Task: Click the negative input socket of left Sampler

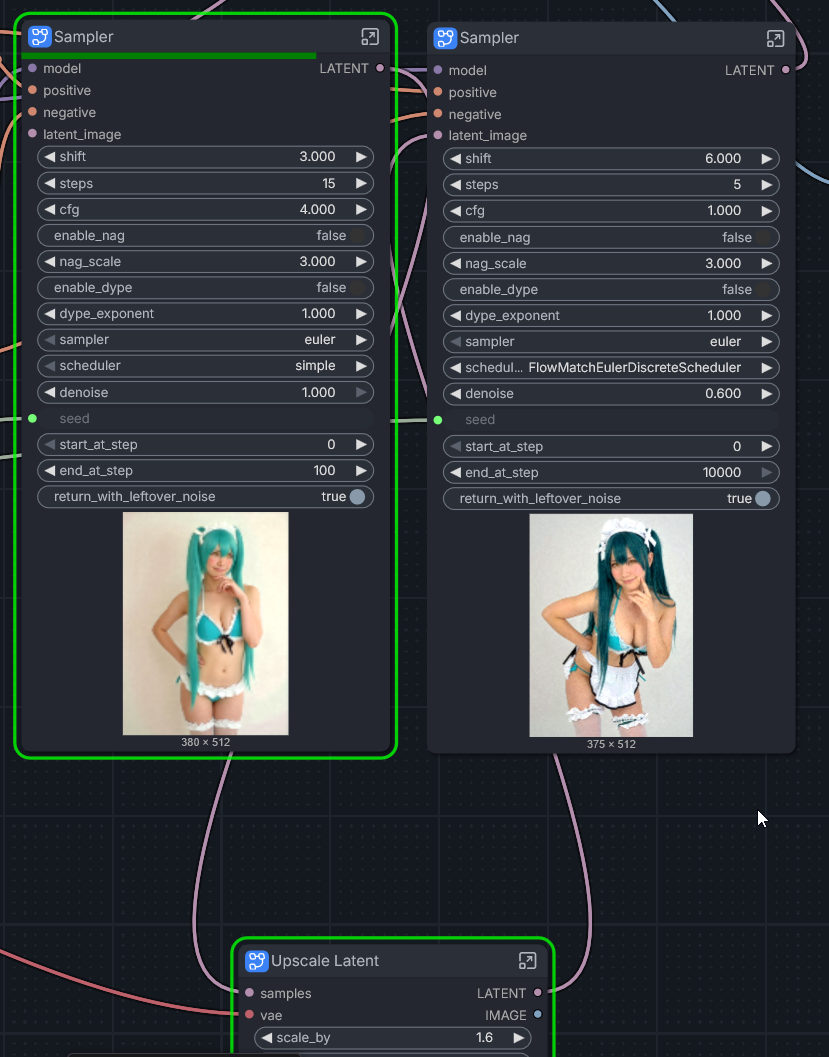Action: point(32,112)
